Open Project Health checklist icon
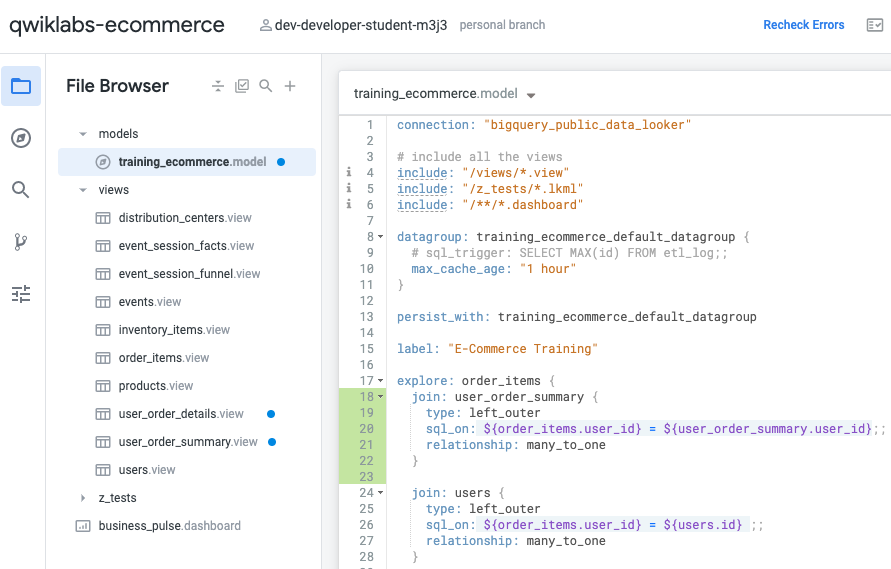This screenshot has height=569, width=891. (875, 25)
